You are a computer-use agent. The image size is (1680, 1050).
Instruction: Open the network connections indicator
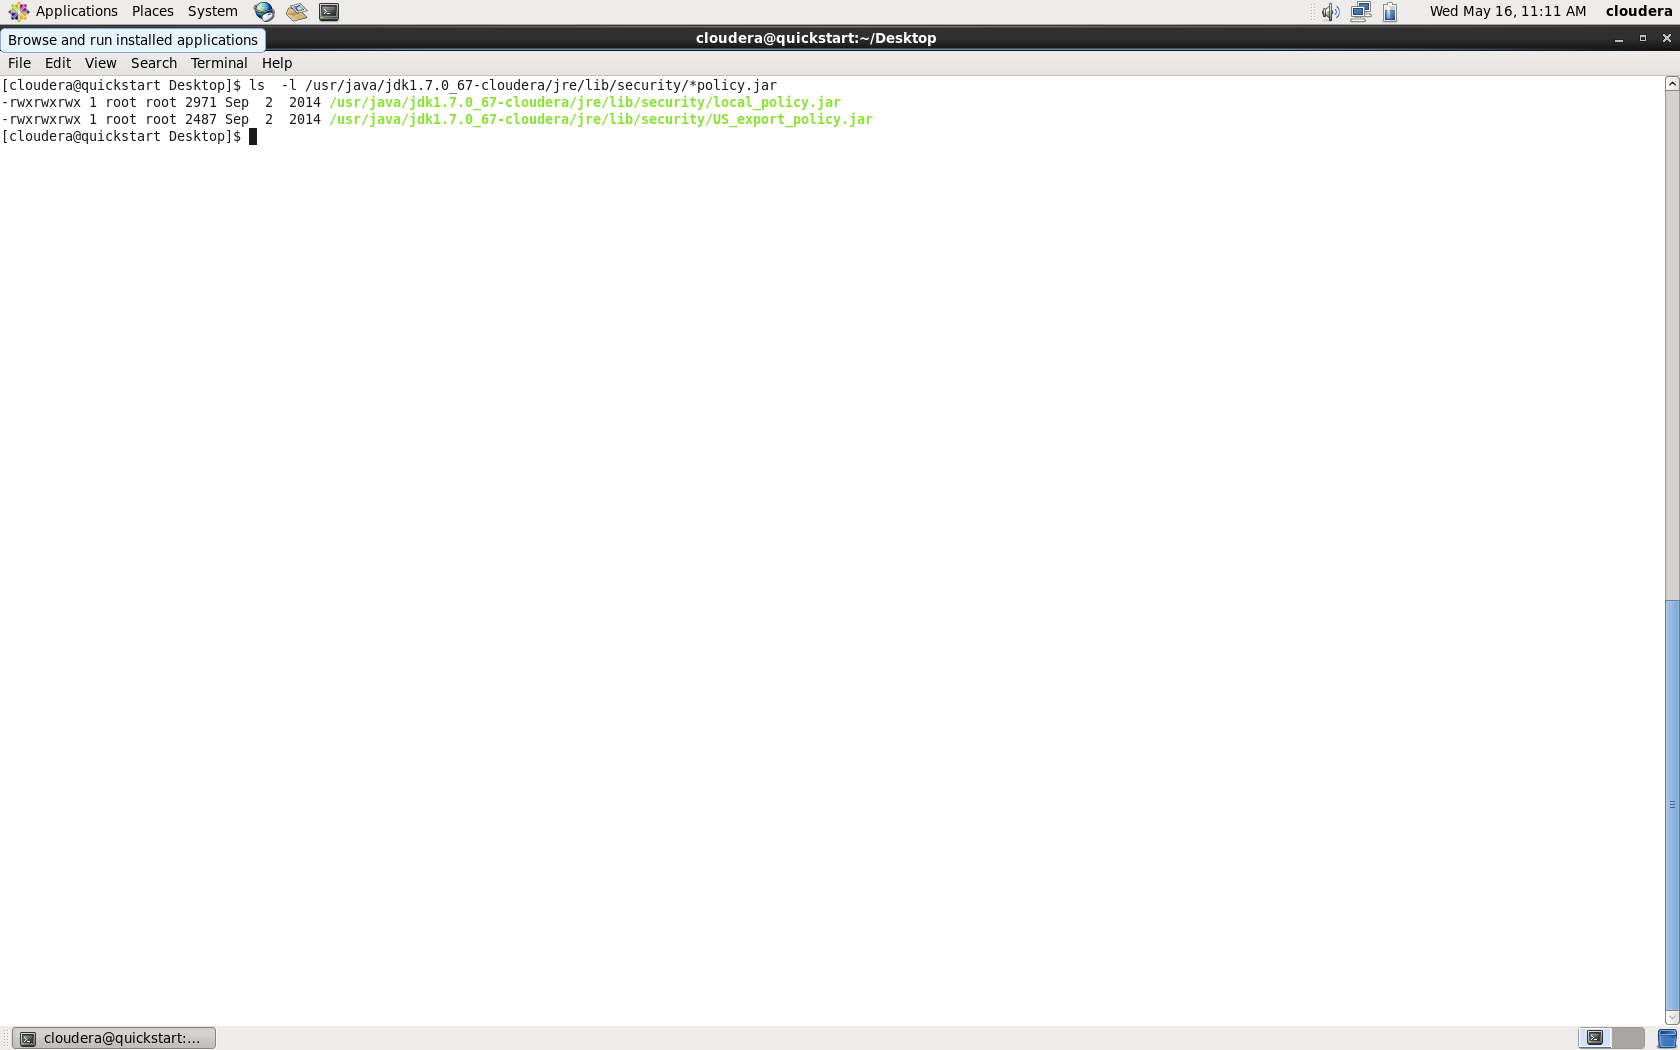[1361, 11]
